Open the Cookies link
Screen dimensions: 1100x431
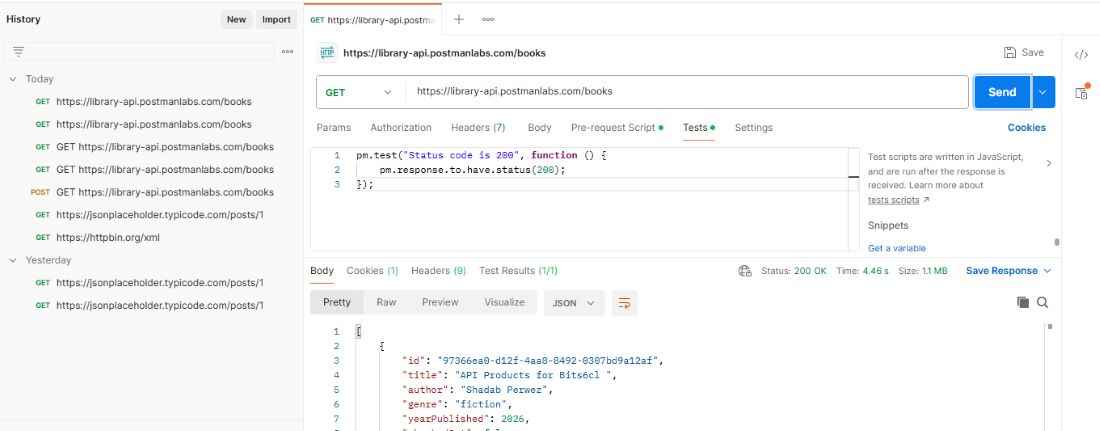pos(1026,128)
